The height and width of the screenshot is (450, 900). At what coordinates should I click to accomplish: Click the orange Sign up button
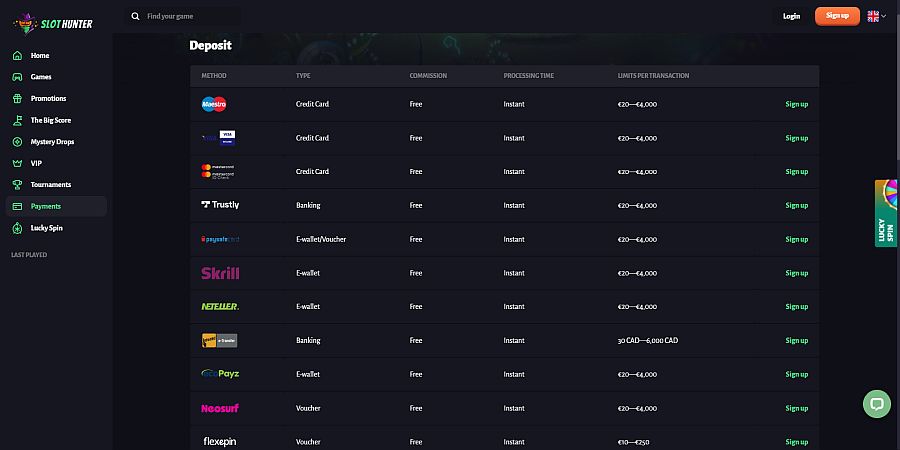click(837, 16)
